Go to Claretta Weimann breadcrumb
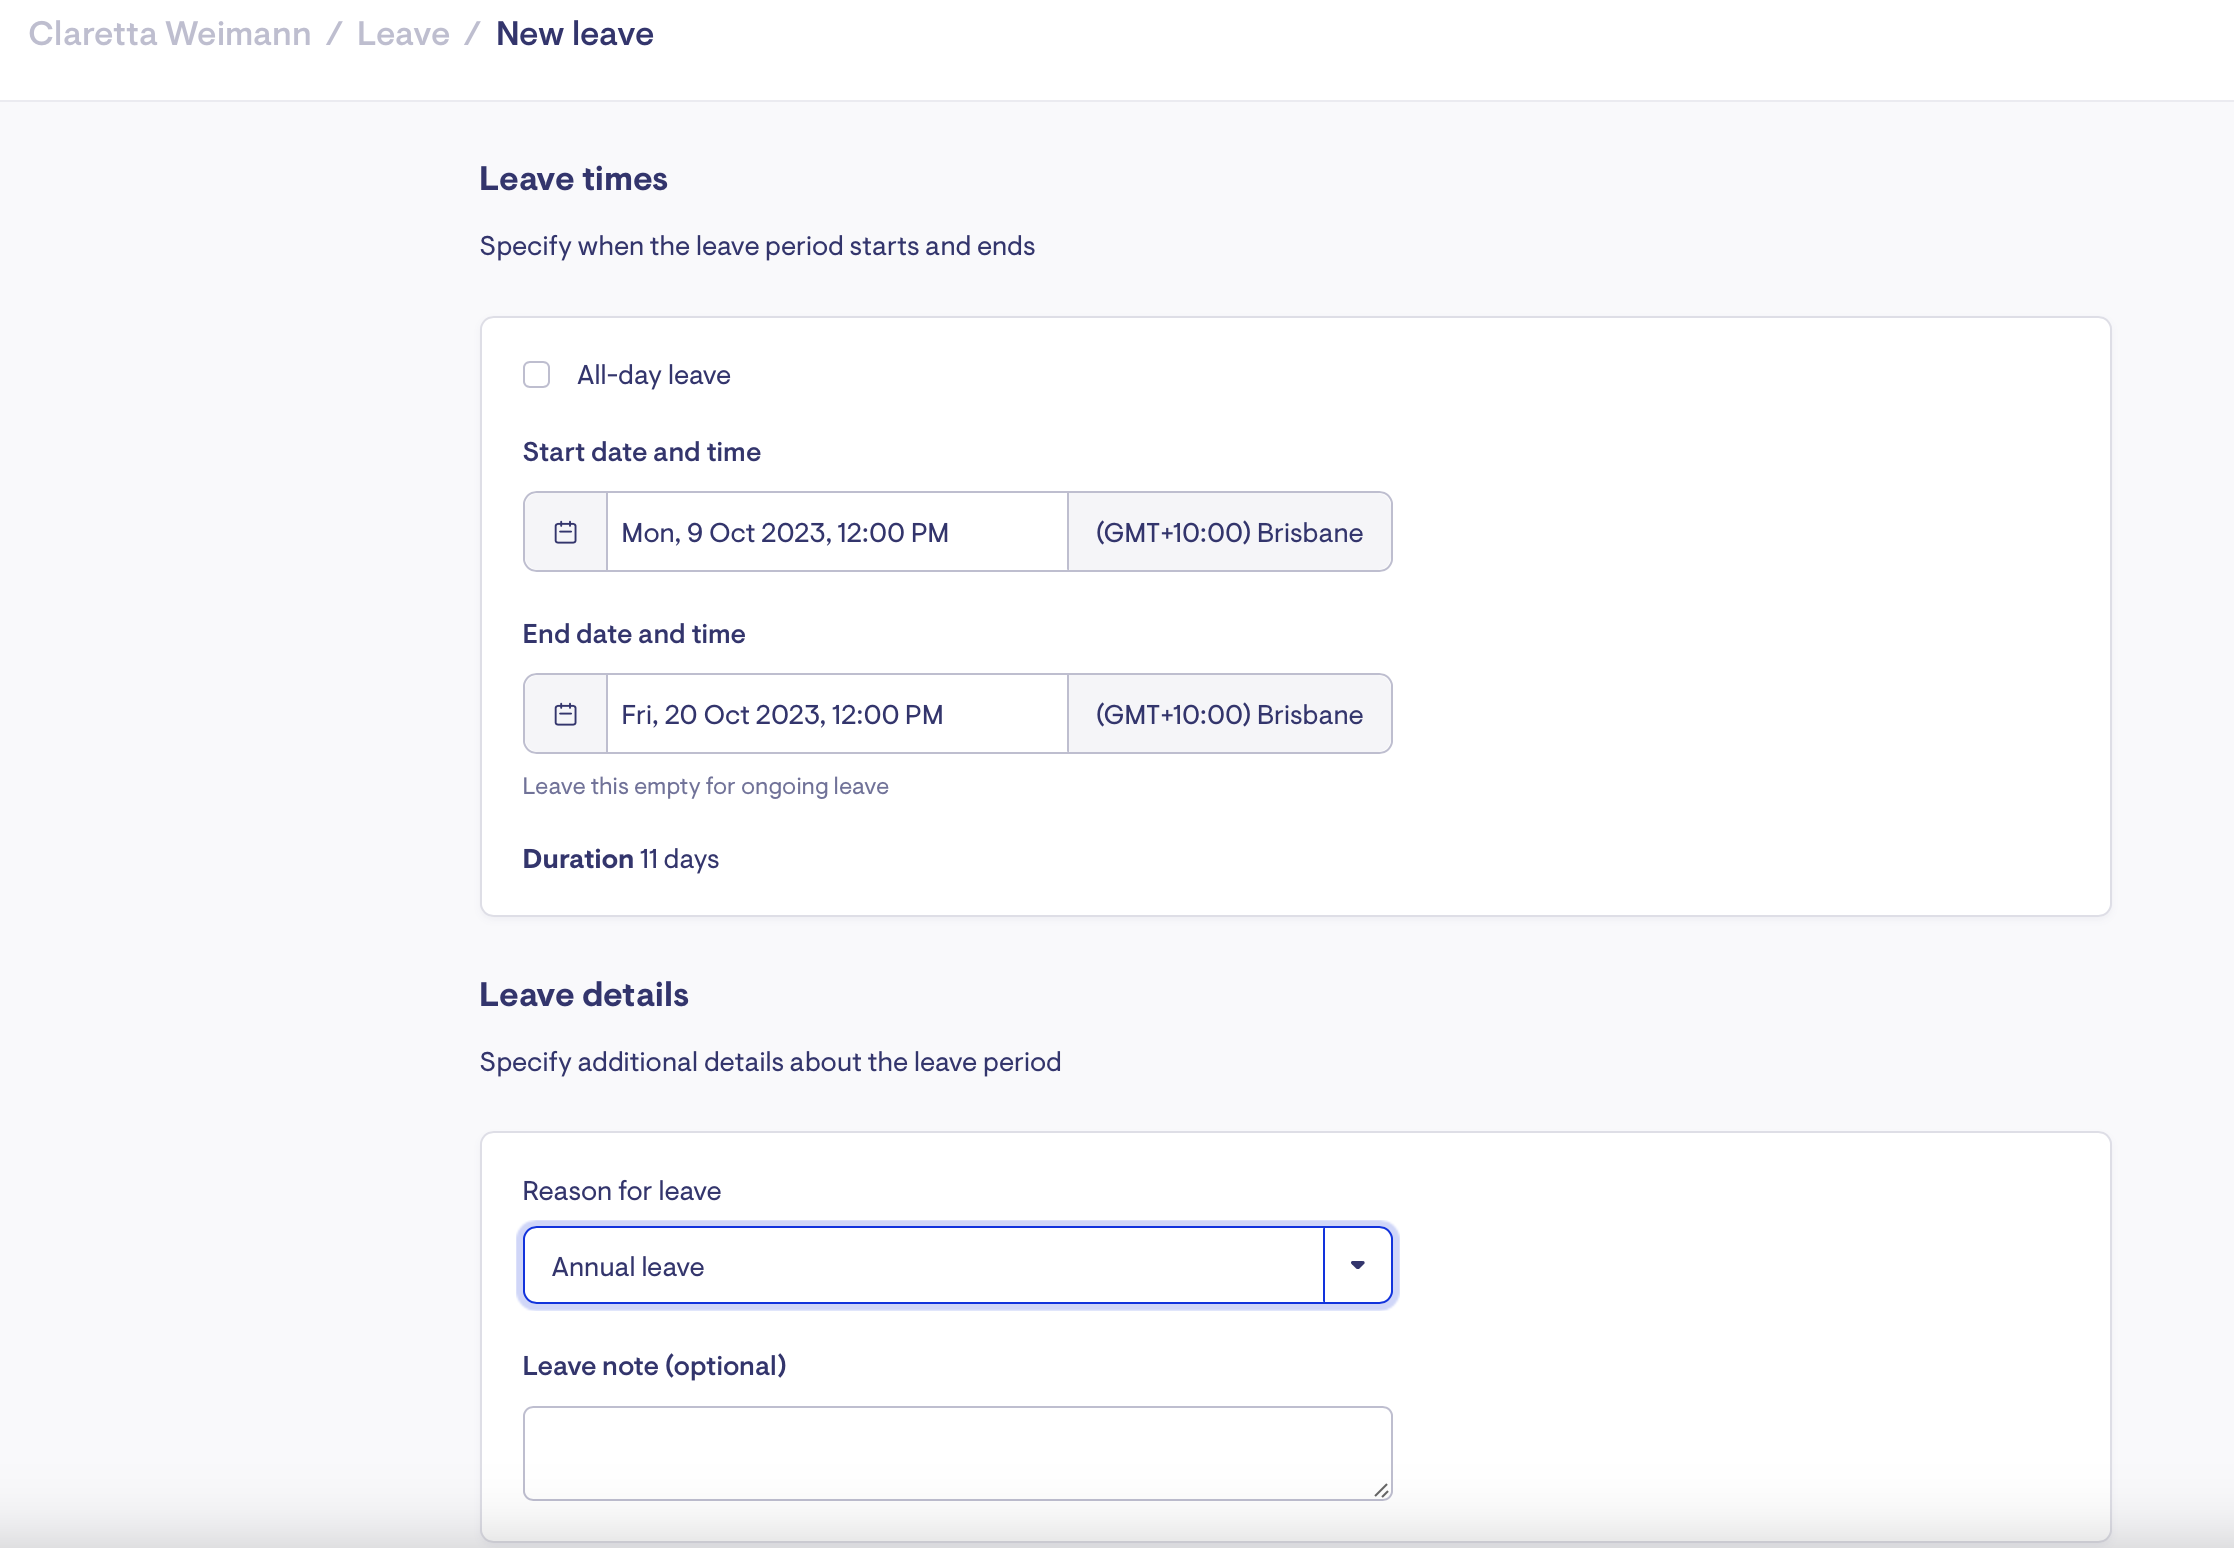Image resolution: width=2234 pixels, height=1548 pixels. [x=170, y=34]
